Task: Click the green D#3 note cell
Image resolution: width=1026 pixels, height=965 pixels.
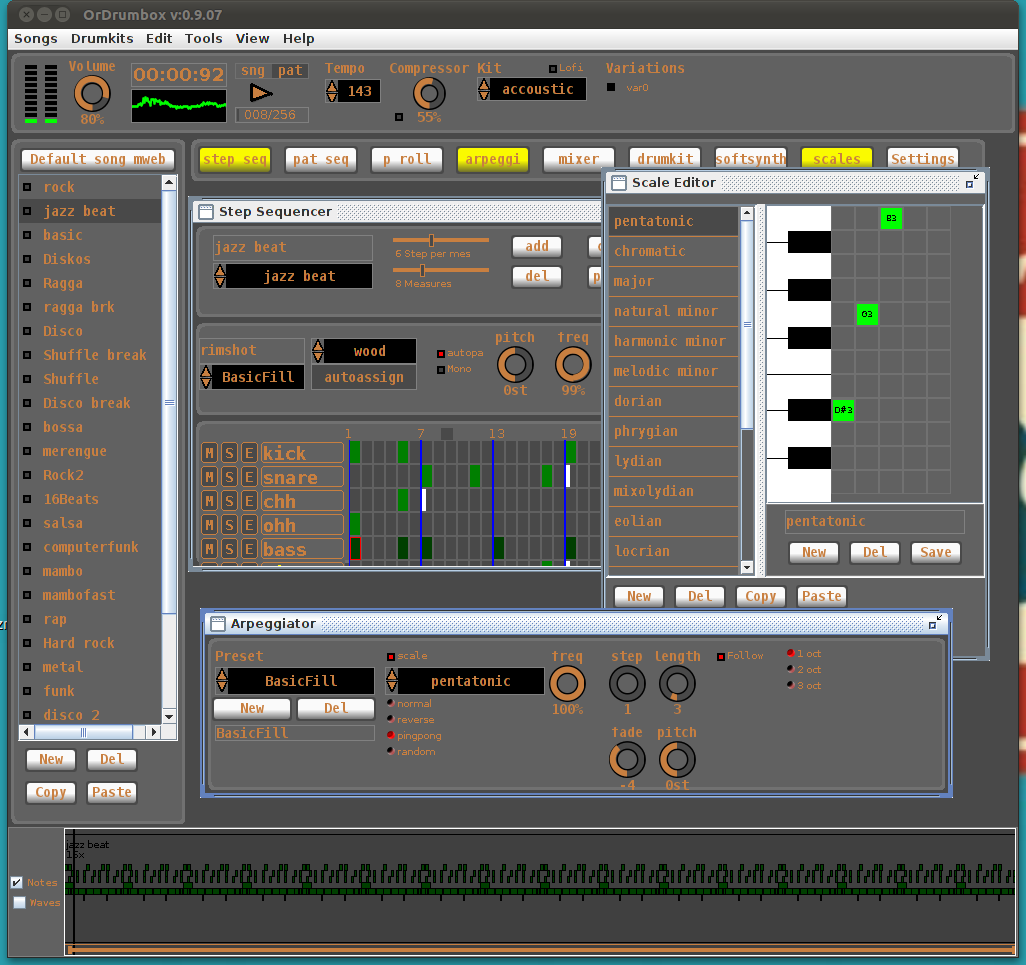Action: 843,410
